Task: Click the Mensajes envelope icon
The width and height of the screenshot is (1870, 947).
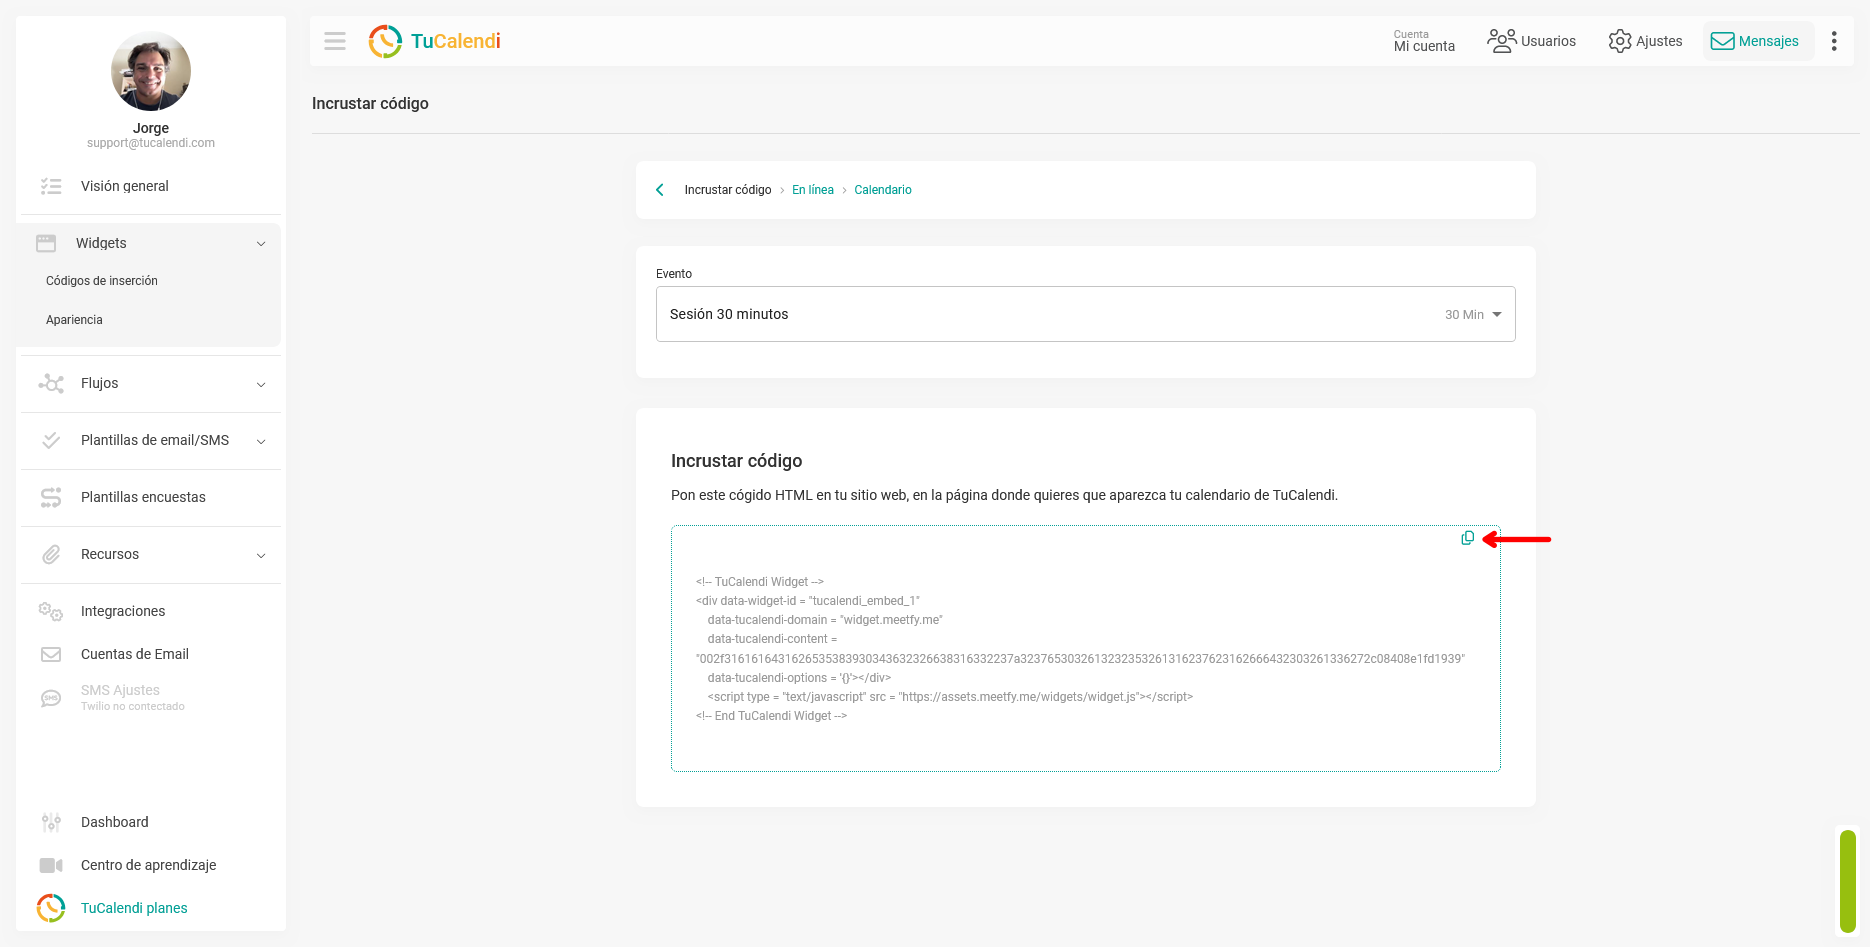Action: 1722,41
